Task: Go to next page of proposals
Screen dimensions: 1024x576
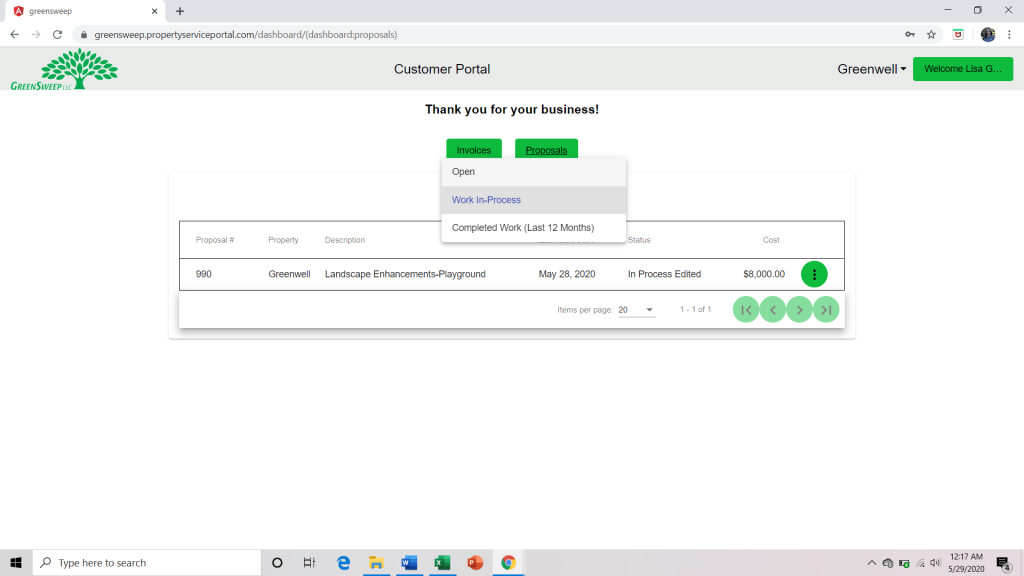Action: (799, 310)
